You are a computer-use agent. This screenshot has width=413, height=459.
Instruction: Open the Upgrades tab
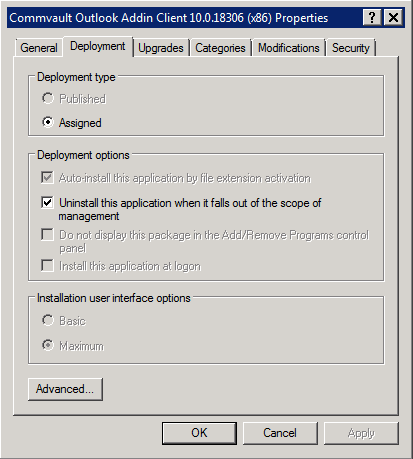pyautogui.click(x=161, y=48)
